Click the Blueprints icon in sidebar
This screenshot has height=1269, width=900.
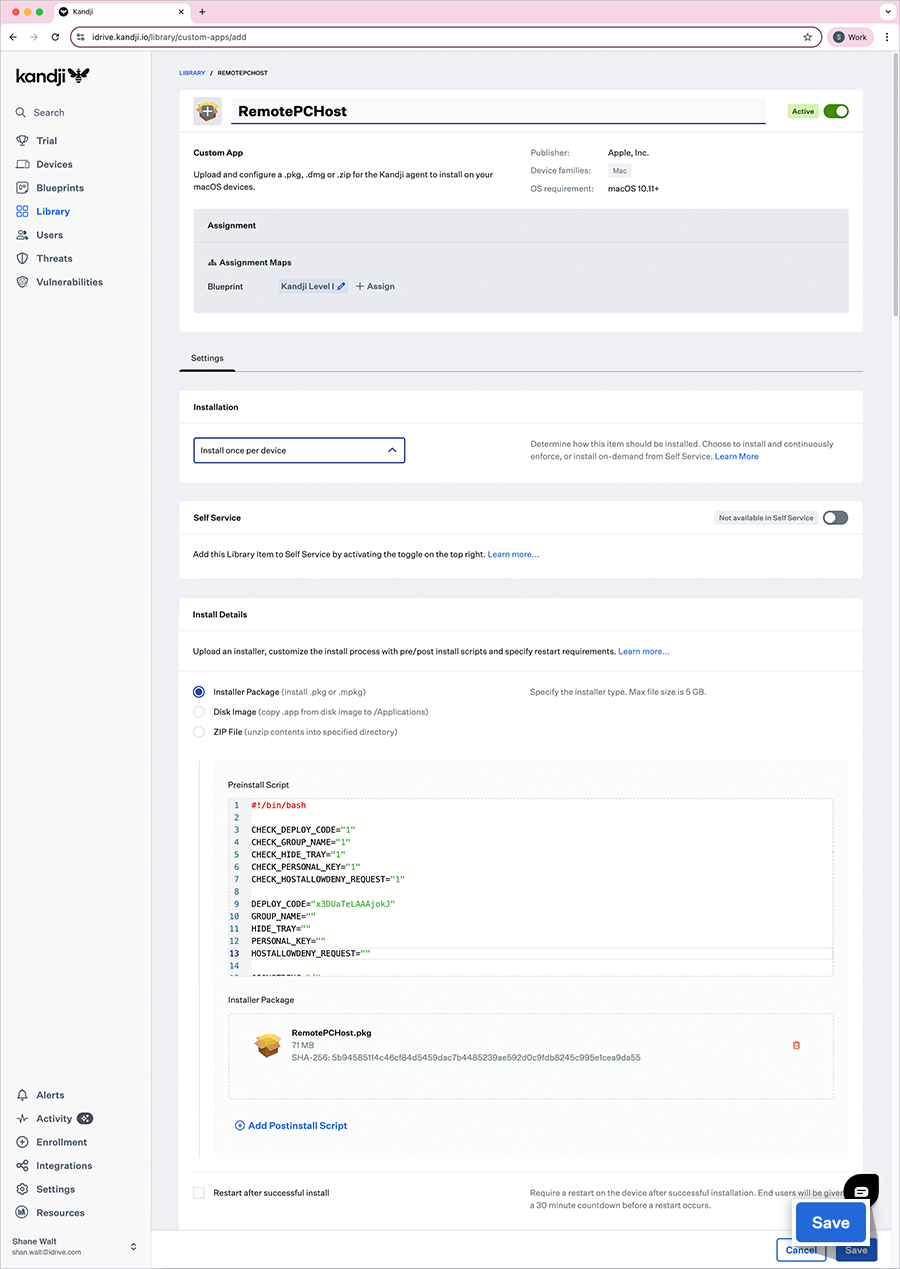pyautogui.click(x=22, y=188)
